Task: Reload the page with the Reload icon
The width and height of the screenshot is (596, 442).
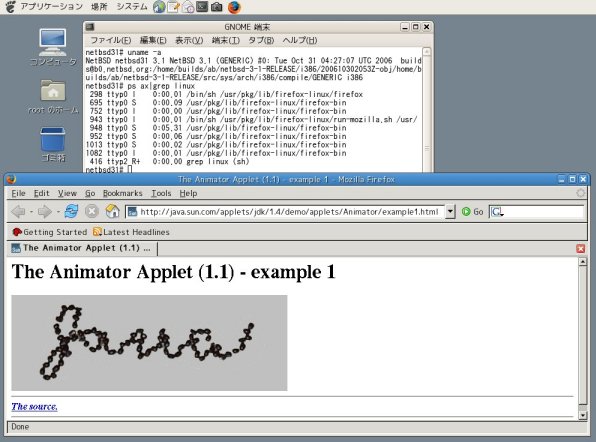Action: tap(71, 211)
